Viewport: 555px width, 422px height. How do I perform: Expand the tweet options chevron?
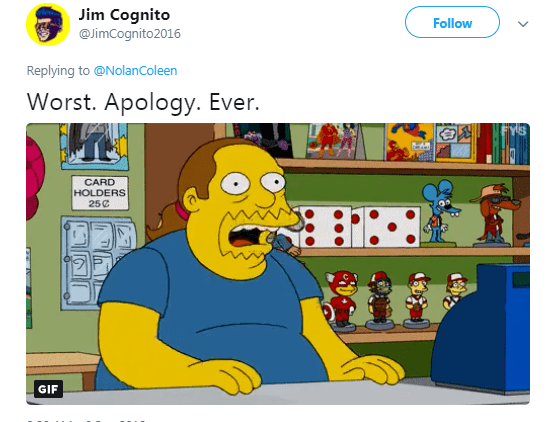pyautogui.click(x=523, y=24)
